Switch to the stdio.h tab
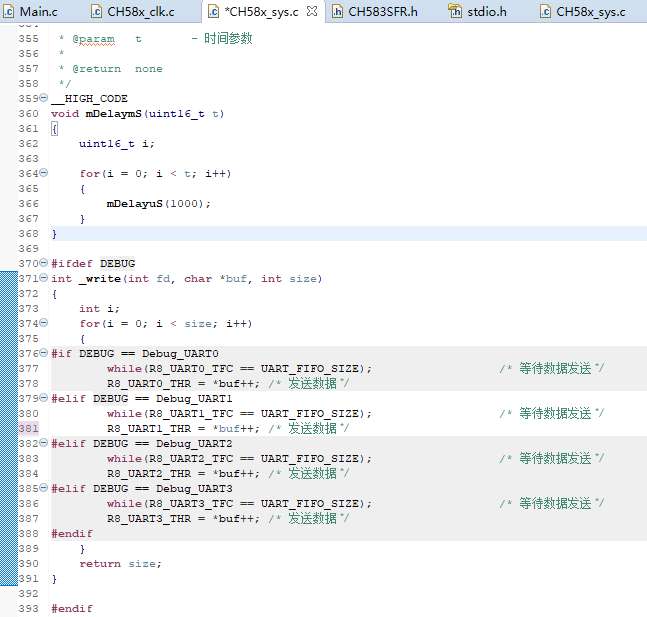Image resolution: width=647 pixels, height=617 pixels. point(487,12)
